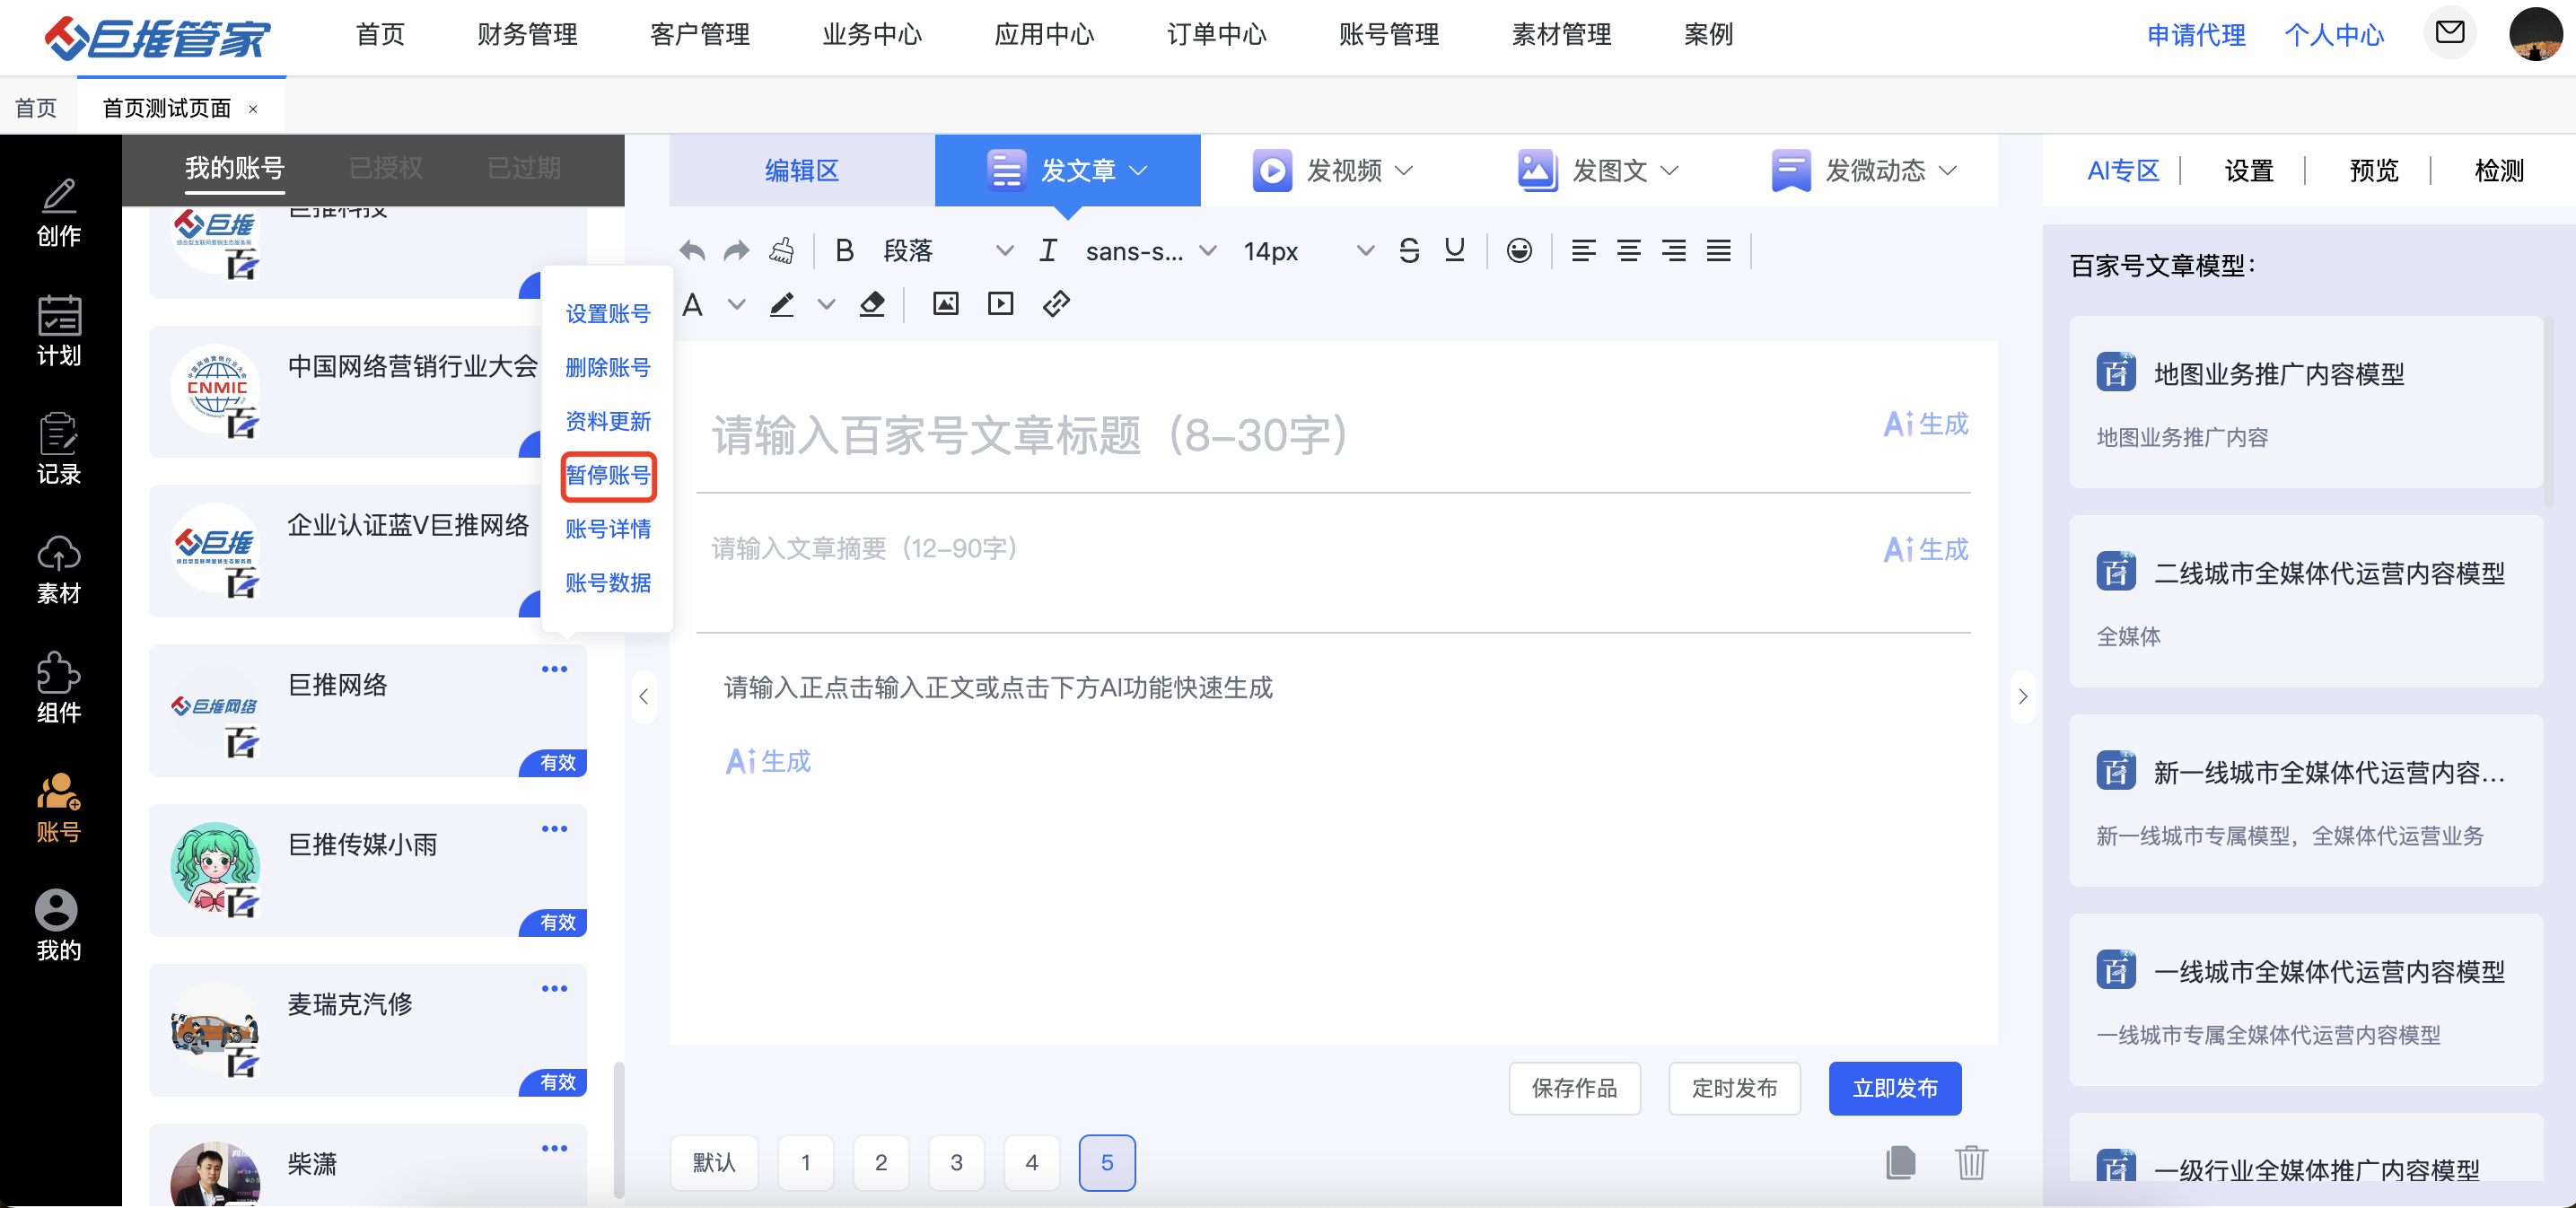Insert a video into the article
Screen dimensions: 2576x1208
pos(1000,304)
